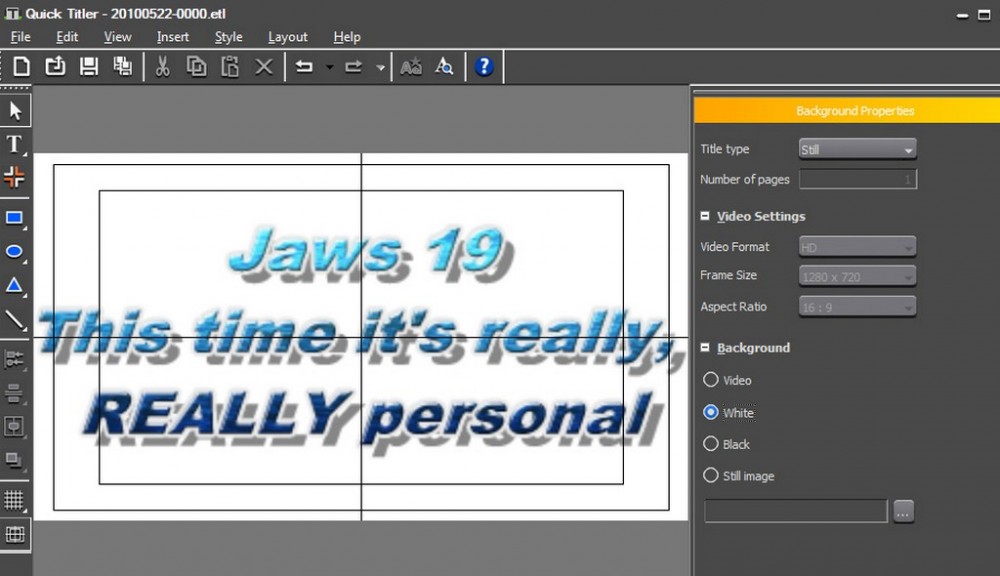Toggle the safe area display icon
Viewport: 1000px width, 576px height.
(15, 535)
